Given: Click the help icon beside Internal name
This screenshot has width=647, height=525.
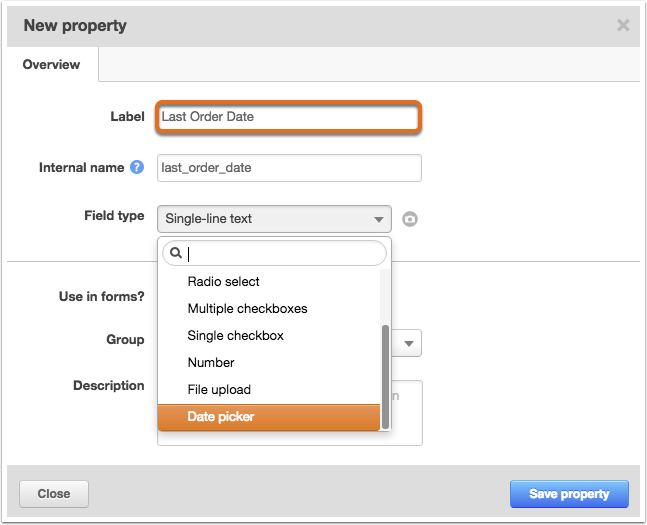Looking at the screenshot, I should 137,168.
